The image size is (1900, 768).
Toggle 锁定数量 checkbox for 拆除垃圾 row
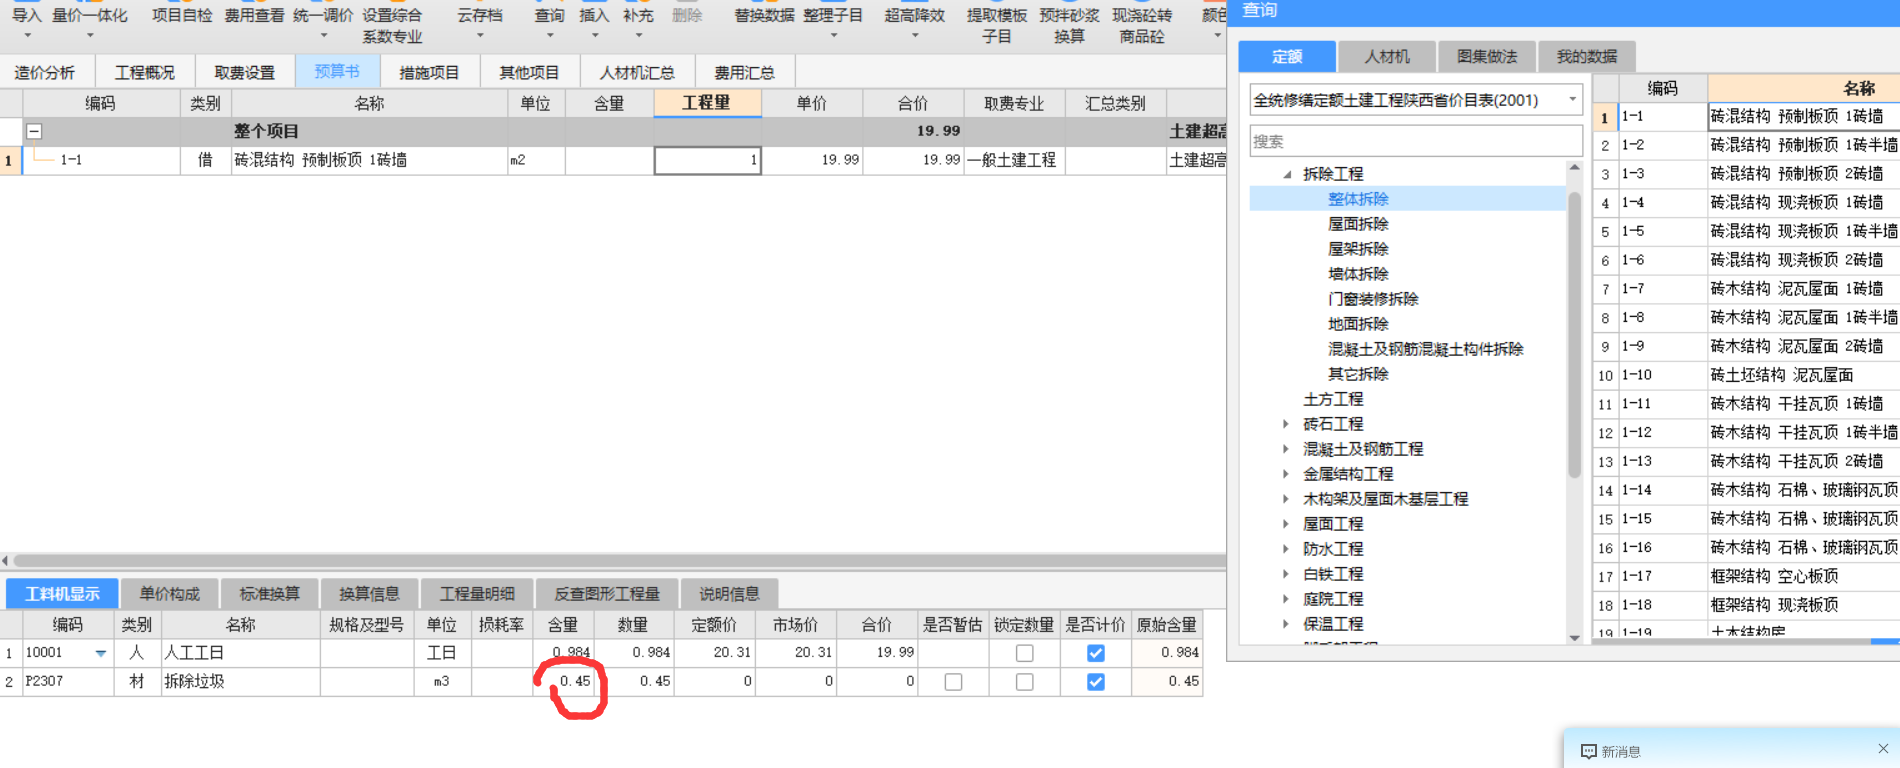tap(1024, 682)
